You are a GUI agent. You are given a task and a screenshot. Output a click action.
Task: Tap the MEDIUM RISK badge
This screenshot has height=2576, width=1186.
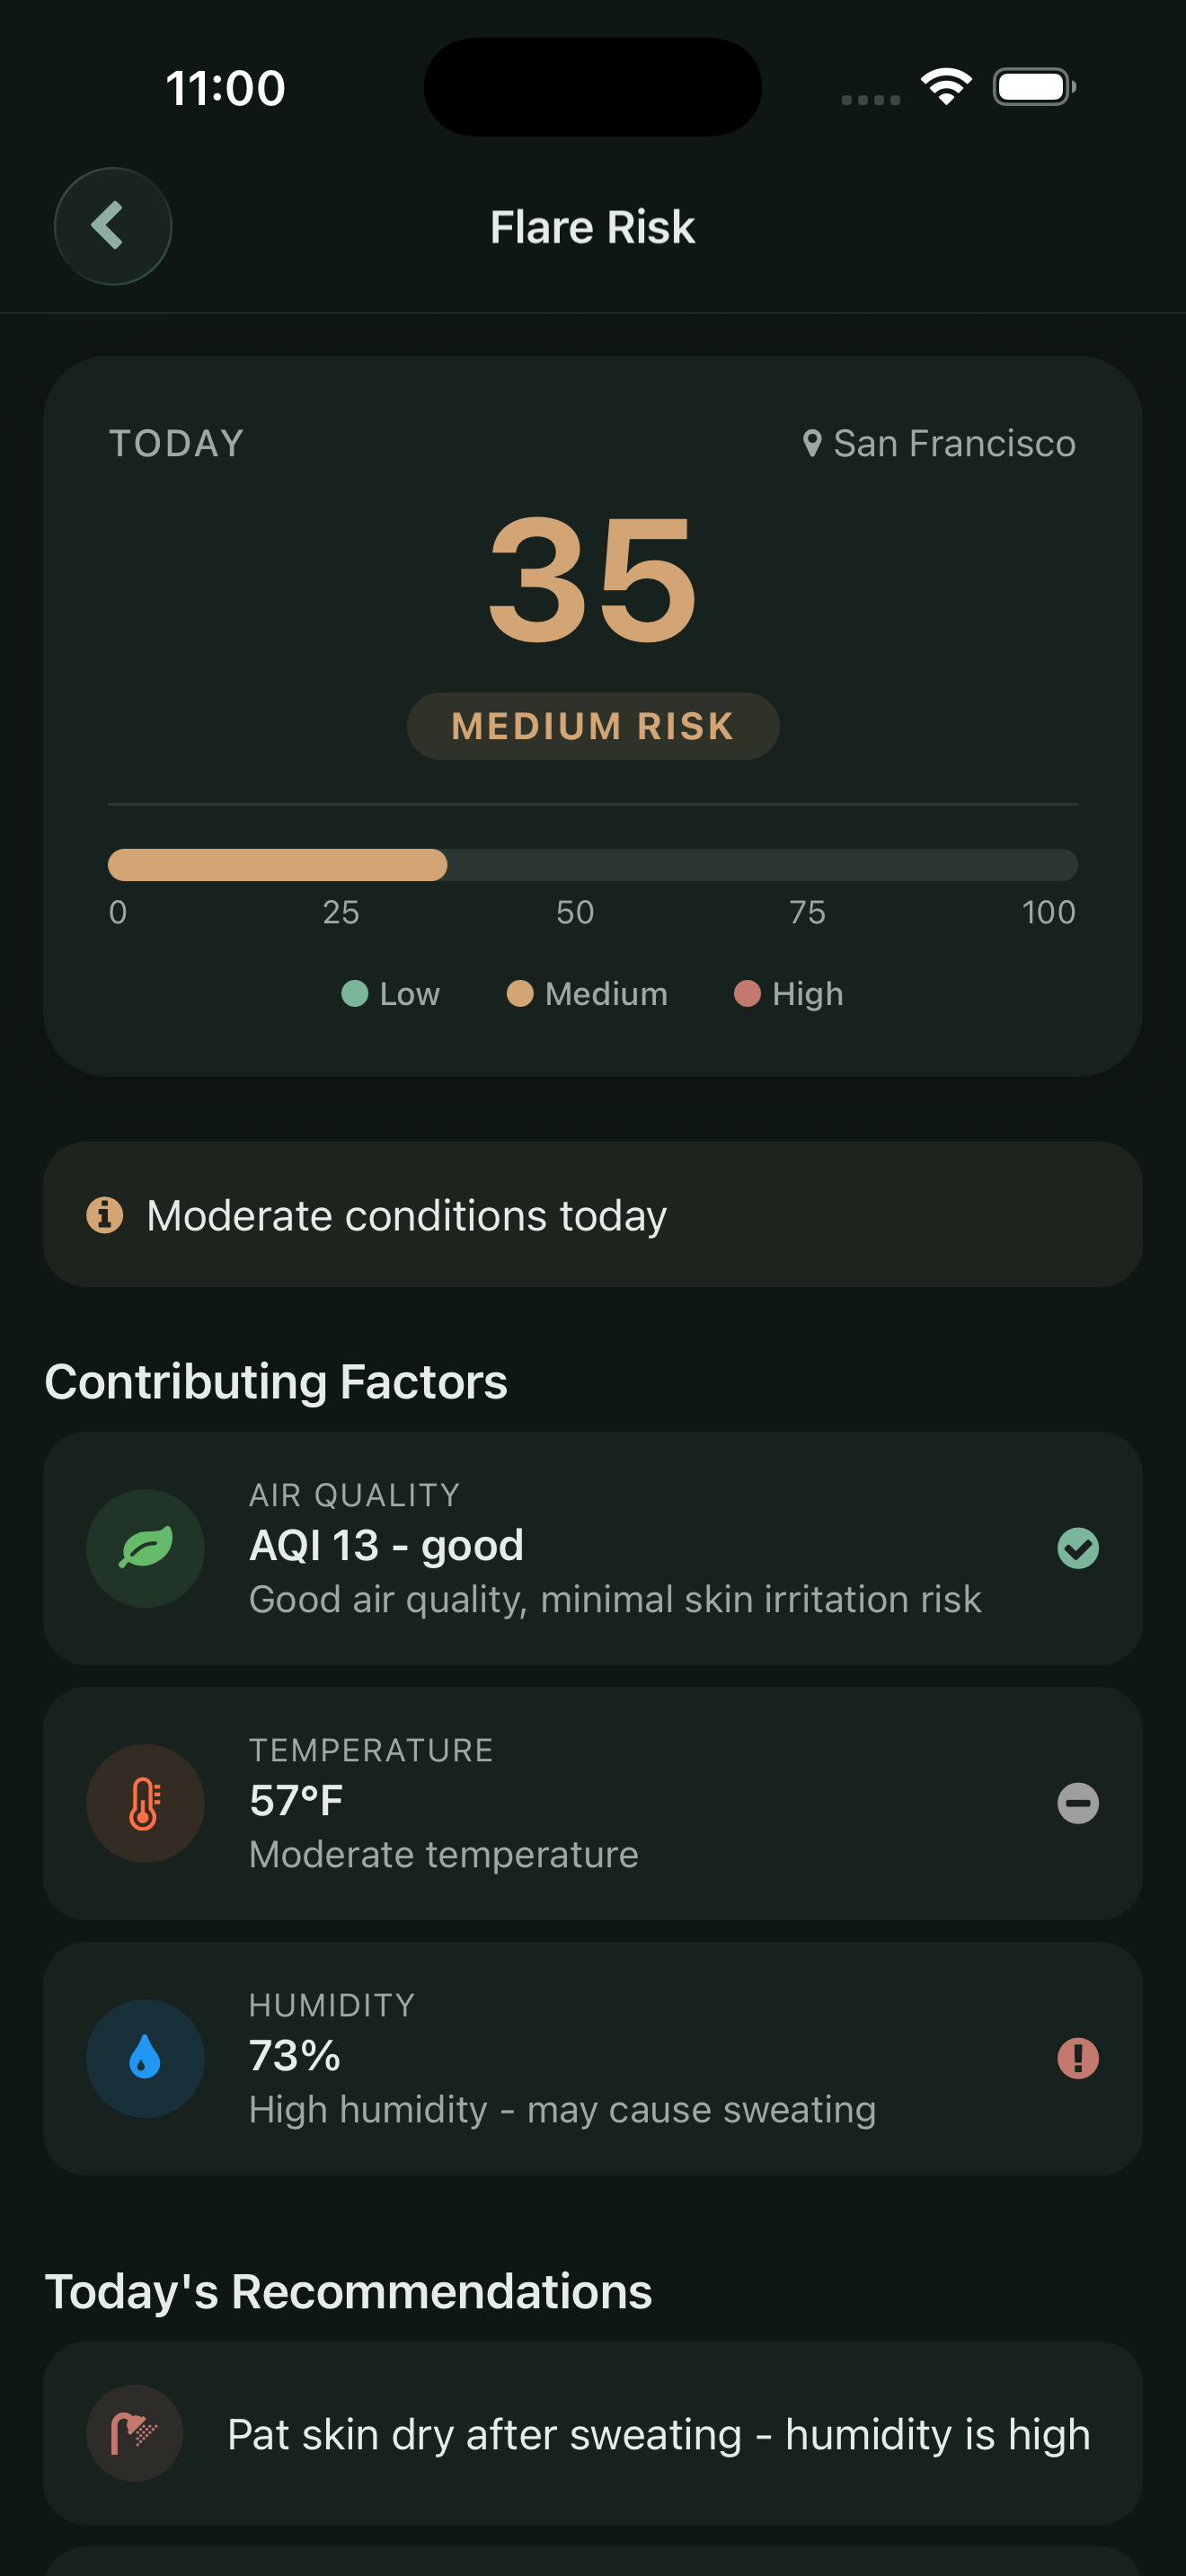[x=592, y=726]
